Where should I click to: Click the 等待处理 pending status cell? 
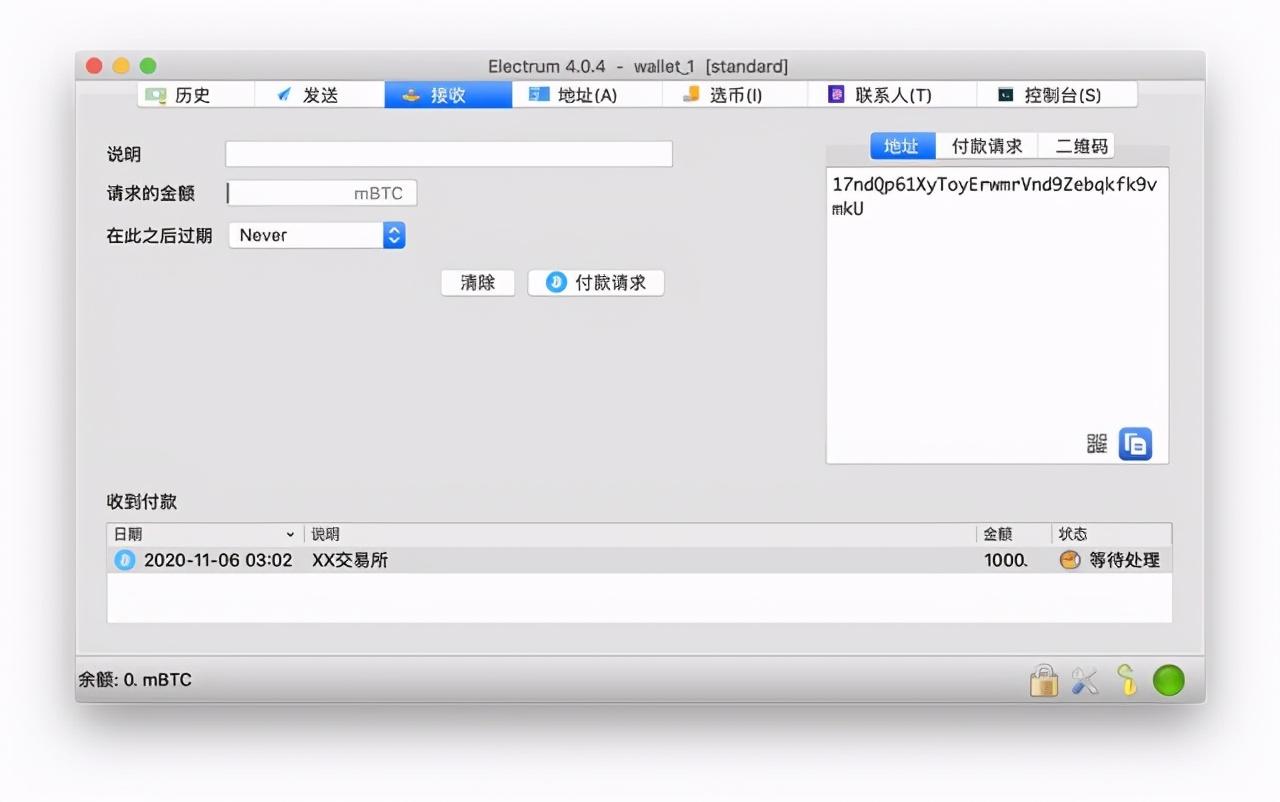(x=1125, y=560)
